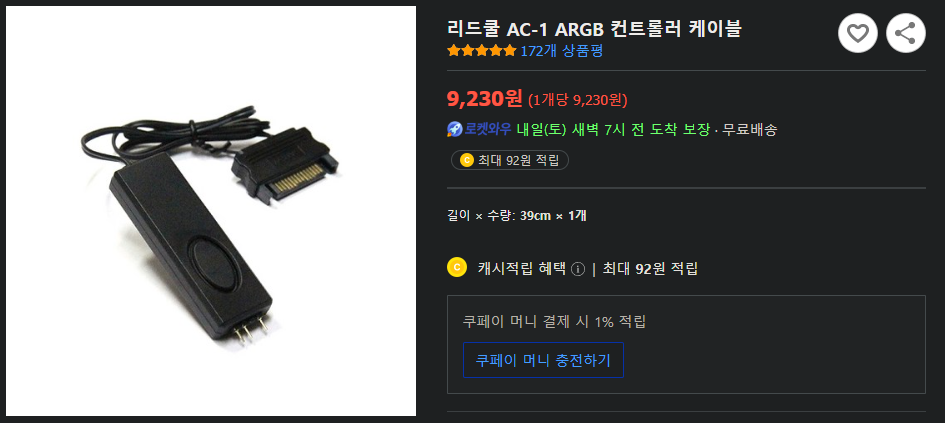The height and width of the screenshot is (423, 945).
Task: Click the yellow cash coin beside 캐시적립 혜택
Action: click(x=457, y=267)
